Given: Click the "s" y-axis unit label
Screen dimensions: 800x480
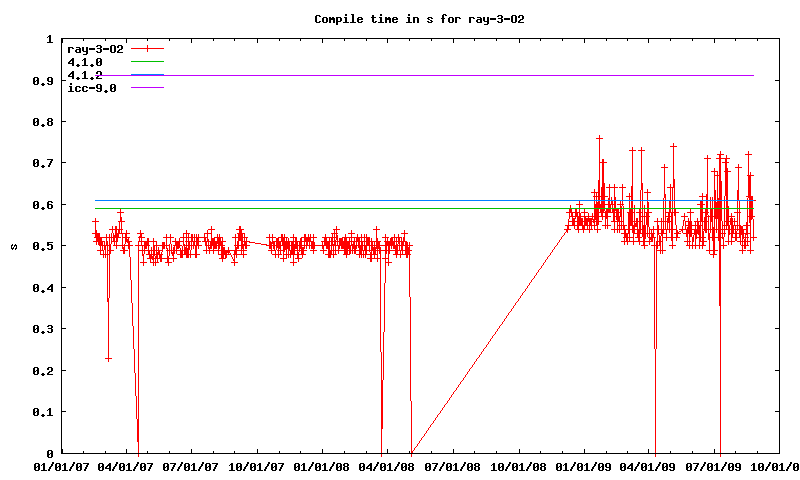Looking at the screenshot, I should point(12,246).
